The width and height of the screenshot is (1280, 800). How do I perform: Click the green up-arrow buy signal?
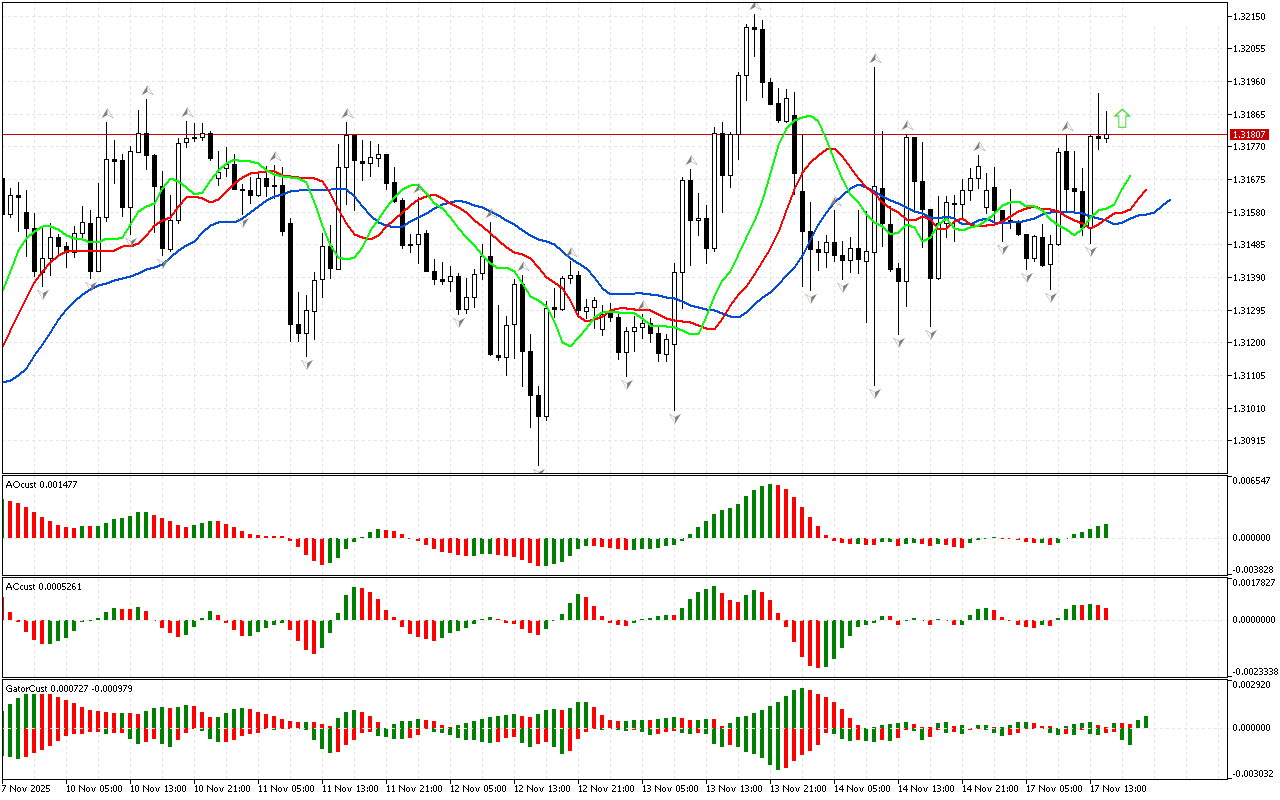[x=1122, y=119]
